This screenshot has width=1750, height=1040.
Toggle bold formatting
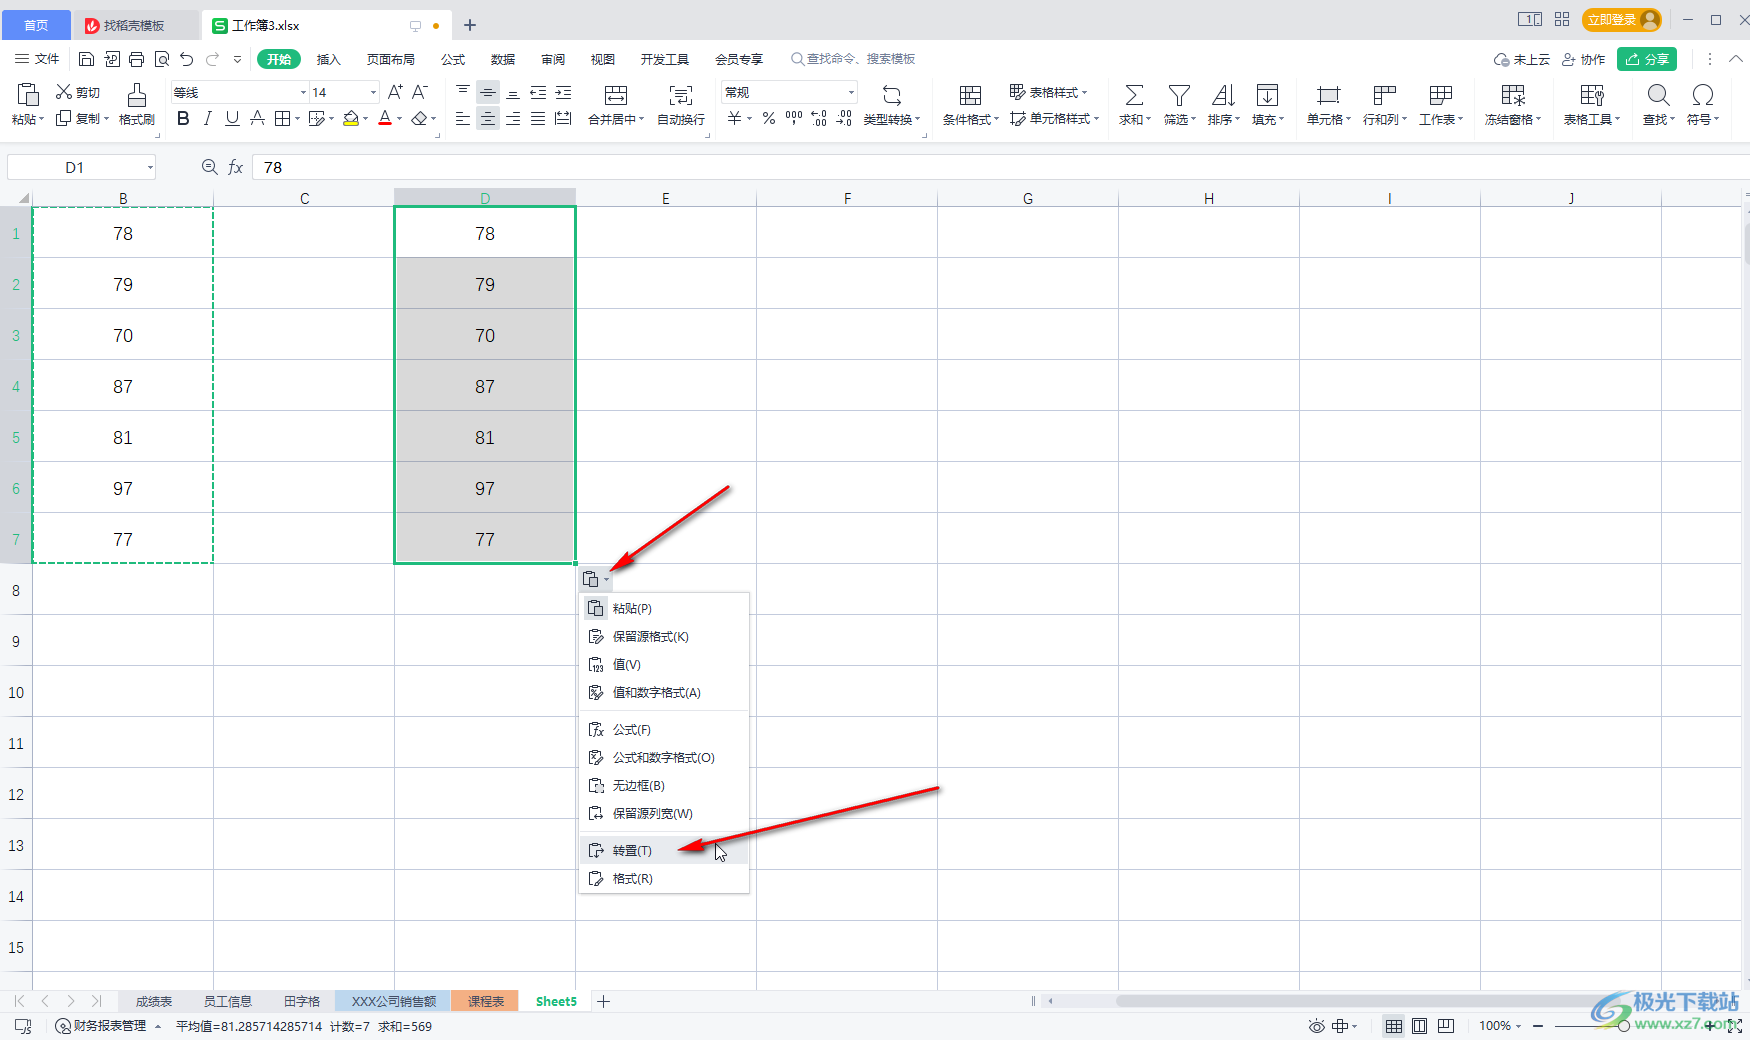[183, 119]
